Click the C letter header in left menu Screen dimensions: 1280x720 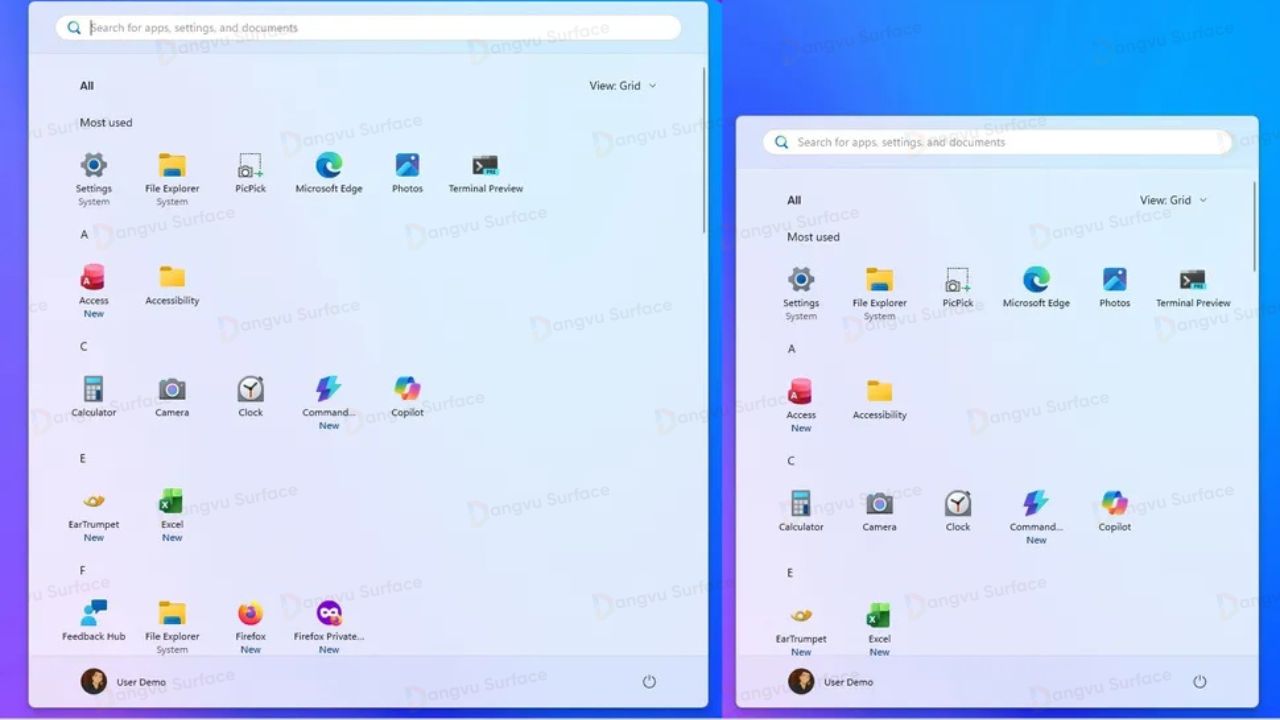[x=84, y=346]
